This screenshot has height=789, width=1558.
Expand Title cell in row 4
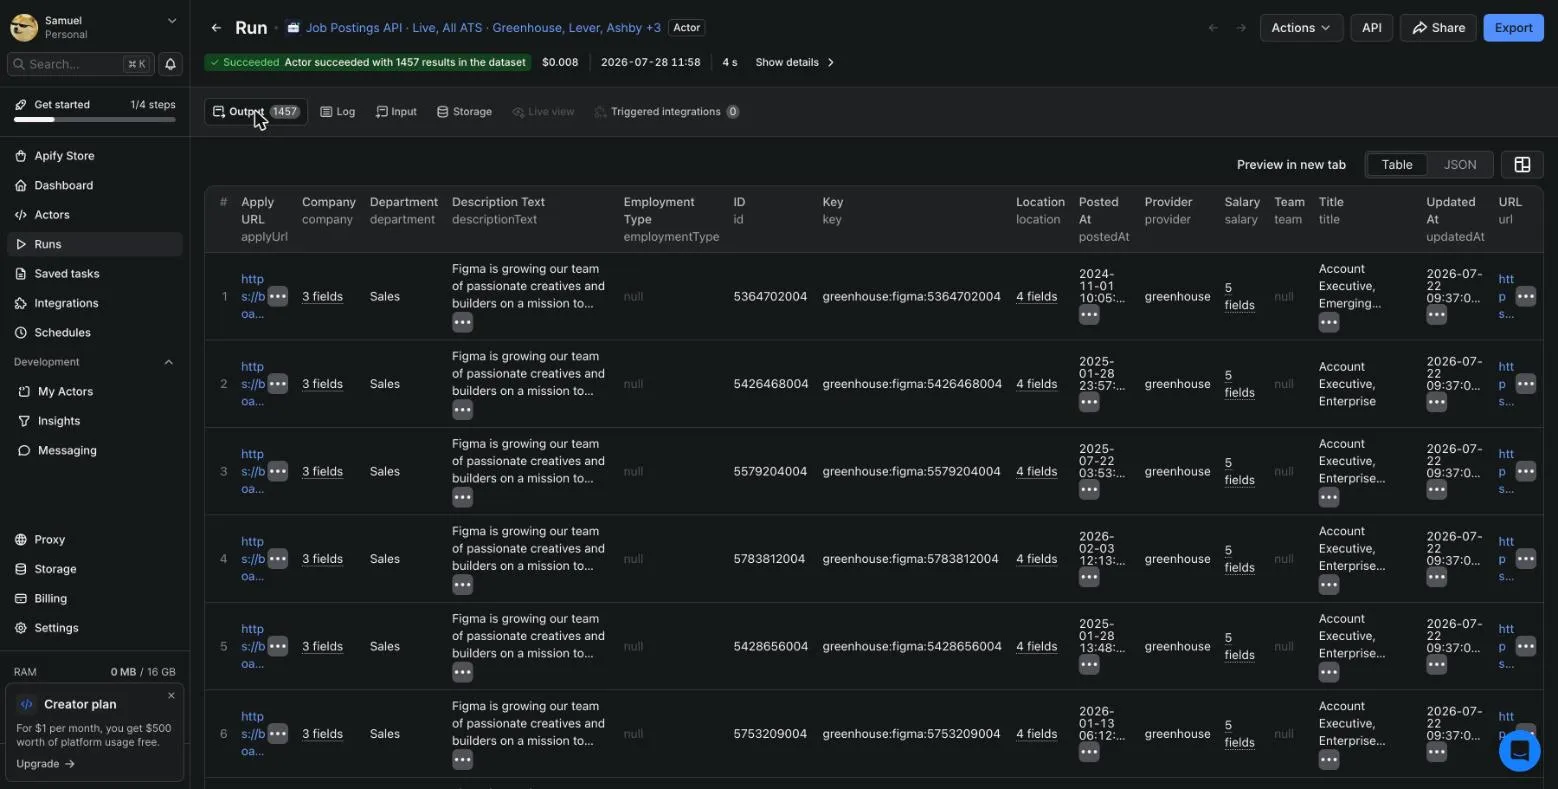(x=1329, y=585)
